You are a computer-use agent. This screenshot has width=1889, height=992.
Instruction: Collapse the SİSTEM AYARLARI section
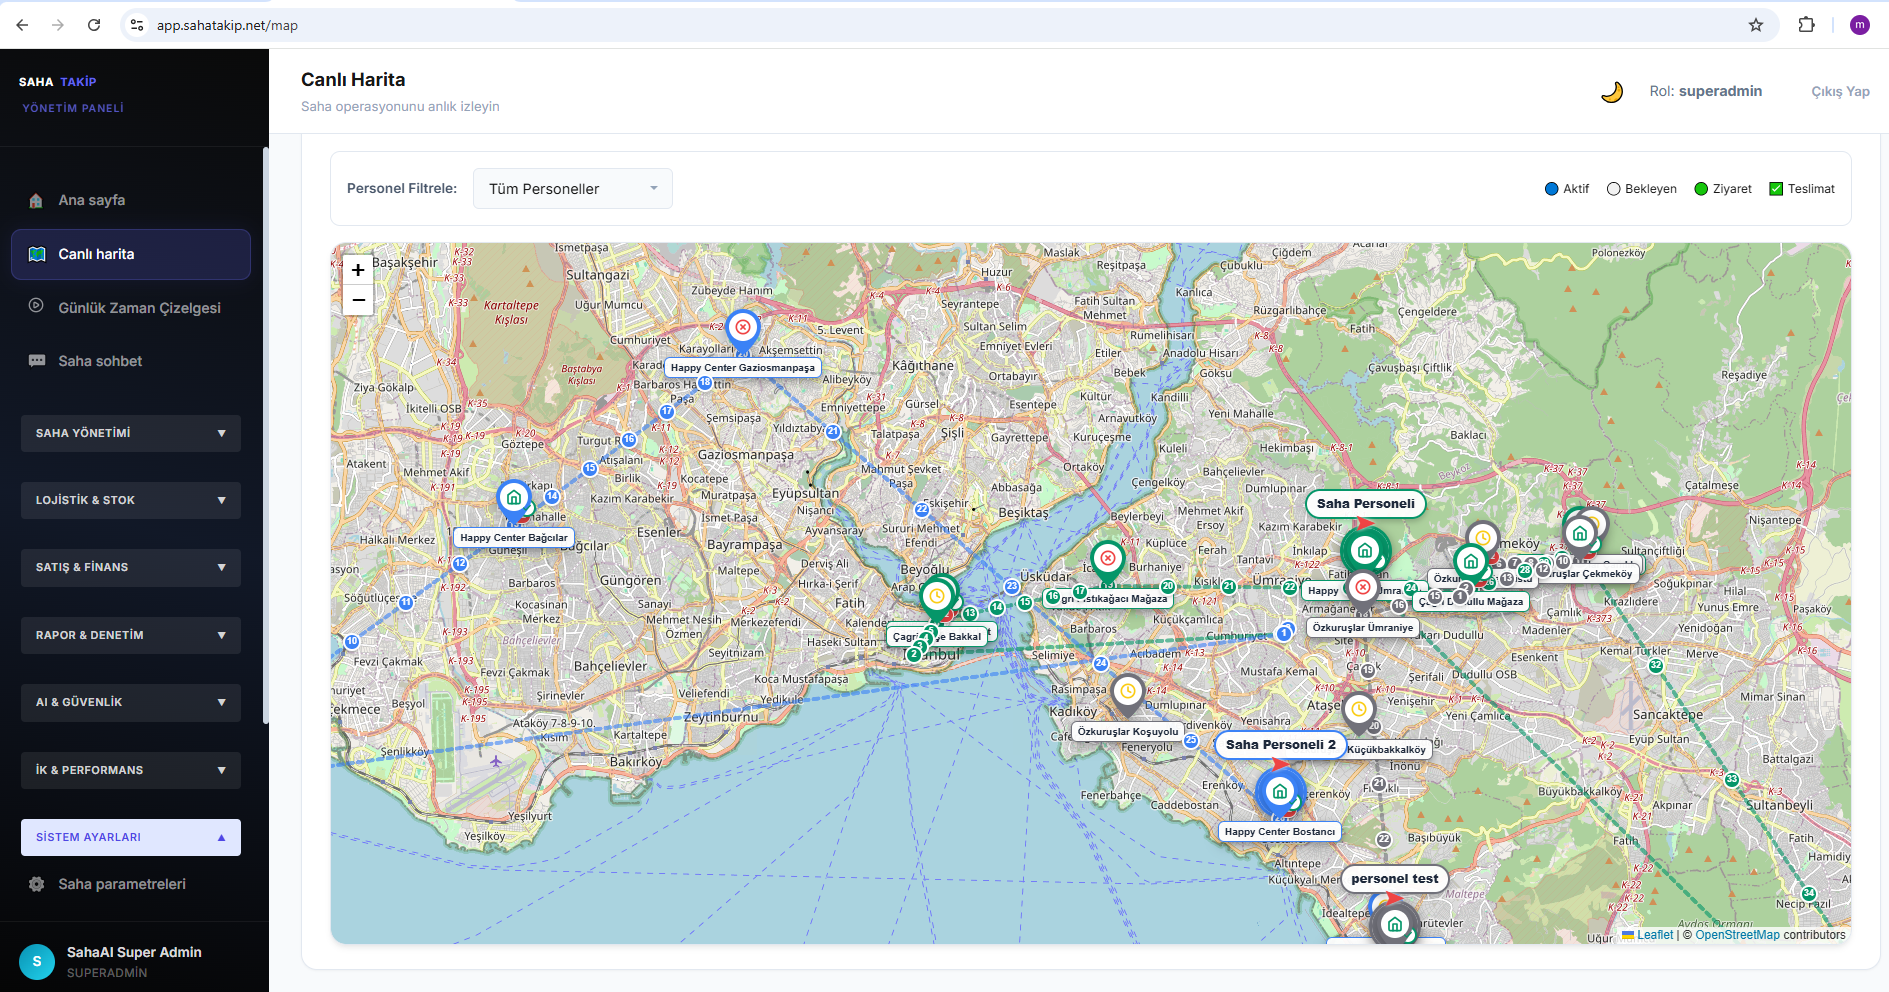click(131, 837)
